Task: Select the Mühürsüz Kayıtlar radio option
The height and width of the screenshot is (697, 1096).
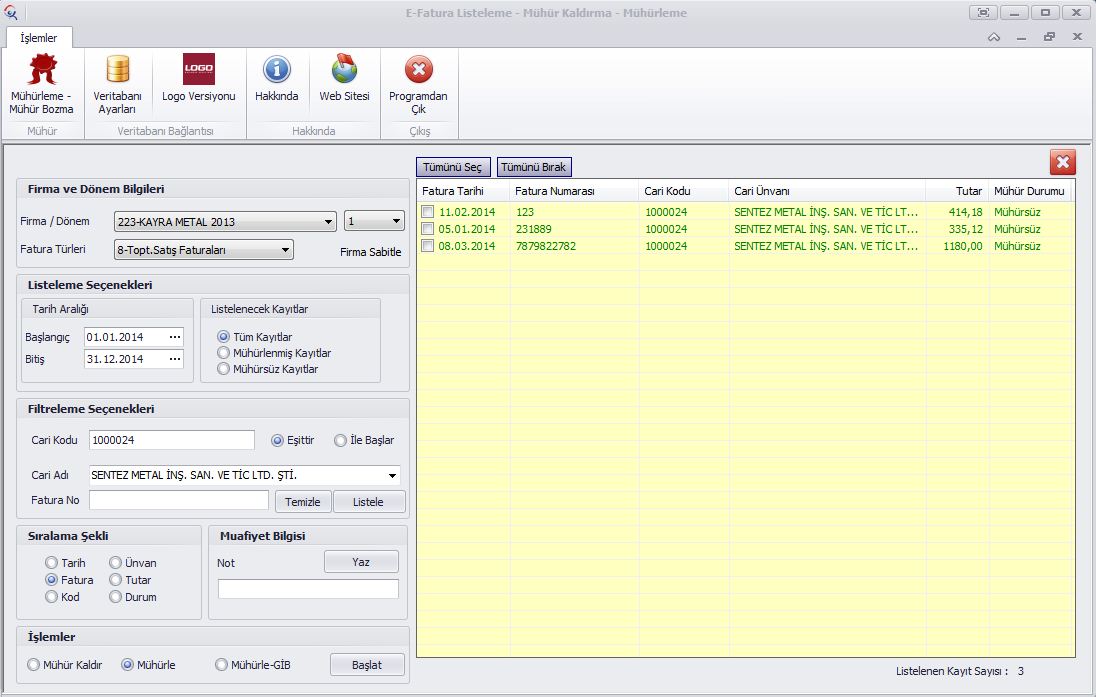Action: point(224,369)
